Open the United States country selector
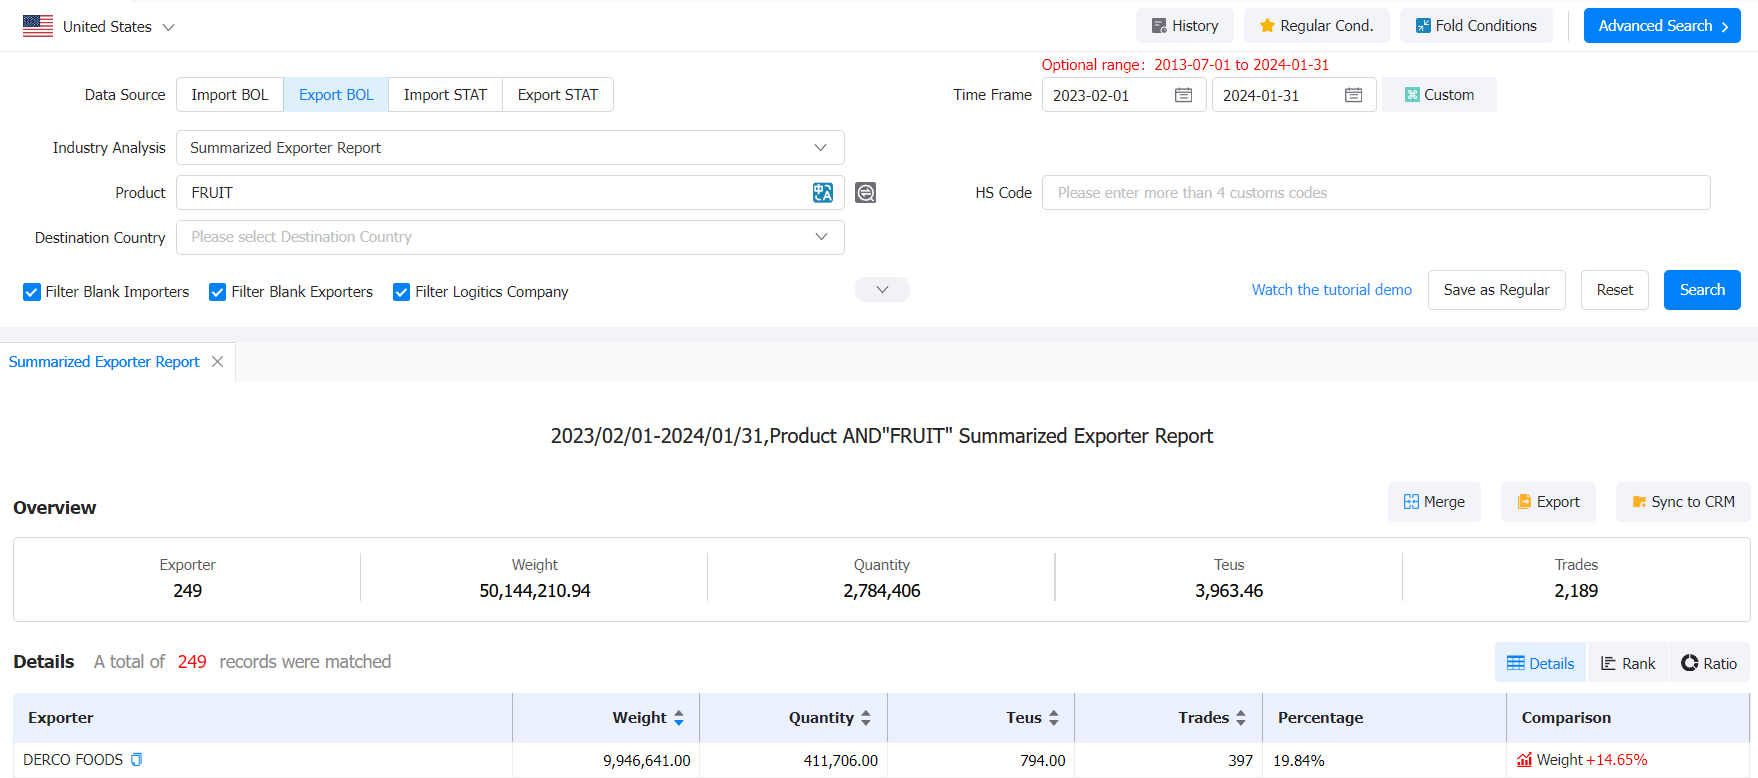 [x=99, y=26]
